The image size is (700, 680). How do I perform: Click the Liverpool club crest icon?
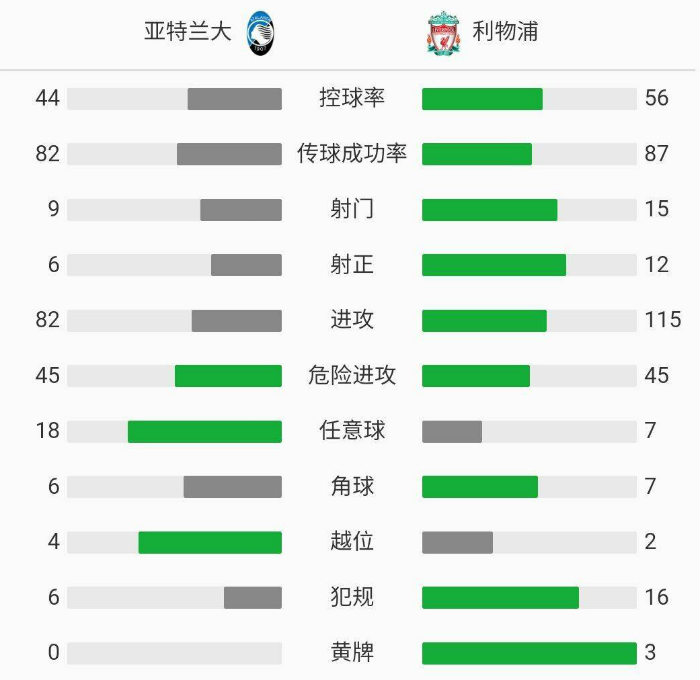click(x=443, y=33)
